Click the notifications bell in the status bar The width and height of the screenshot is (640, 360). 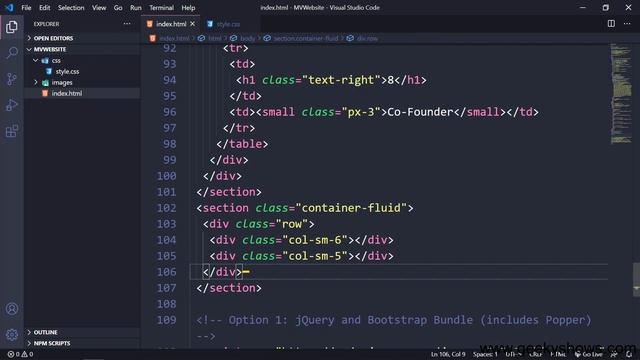(x=629, y=354)
